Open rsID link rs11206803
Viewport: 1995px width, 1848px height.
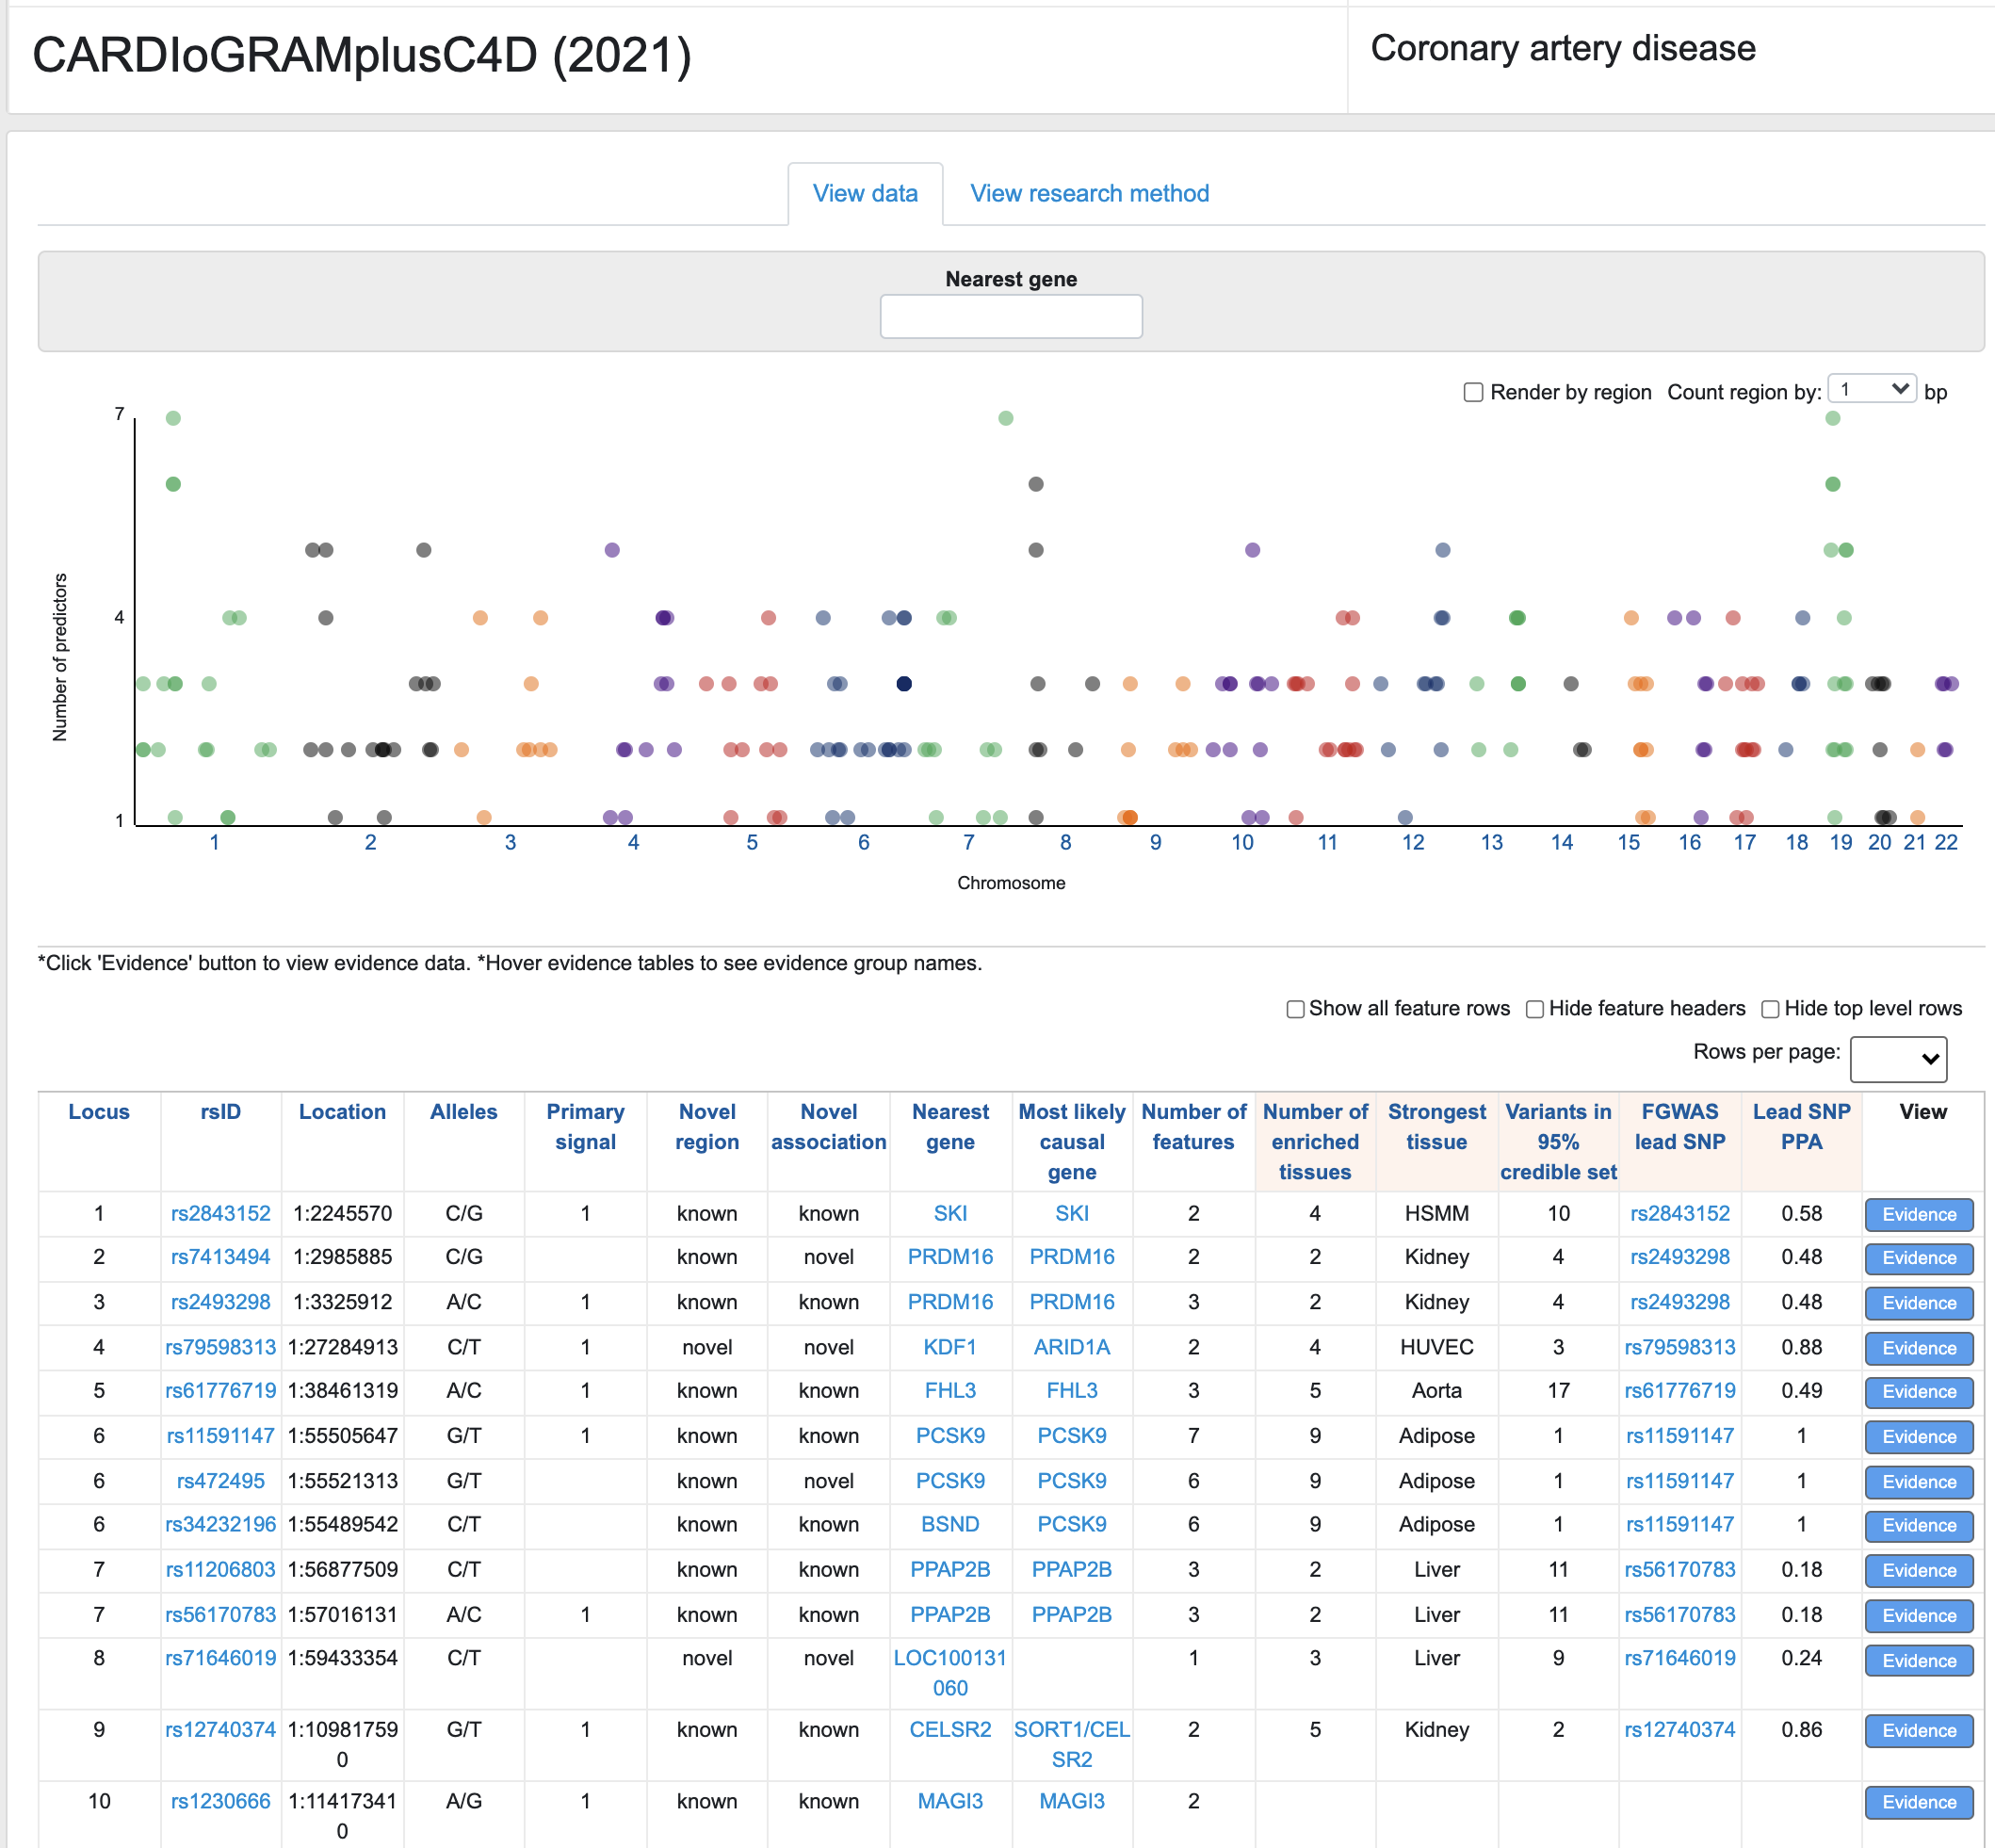pyautogui.click(x=220, y=1570)
